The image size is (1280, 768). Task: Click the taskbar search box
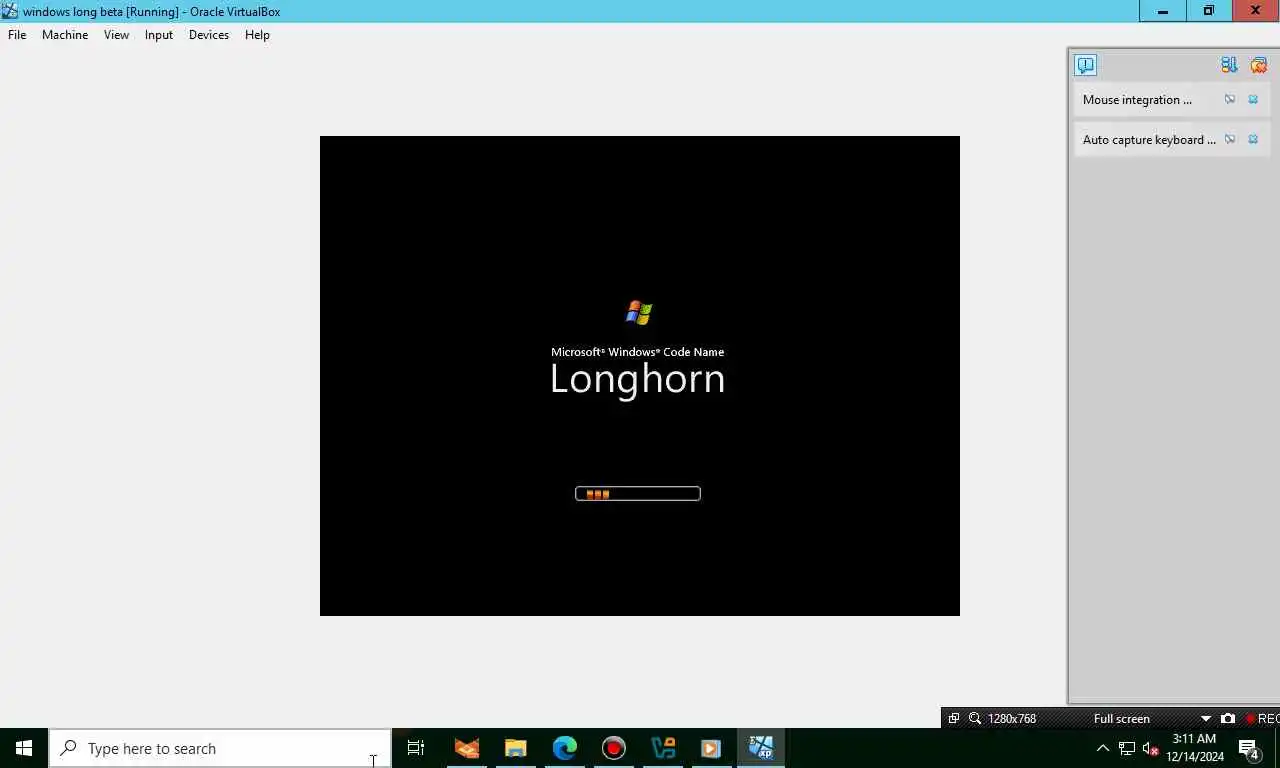coord(220,748)
